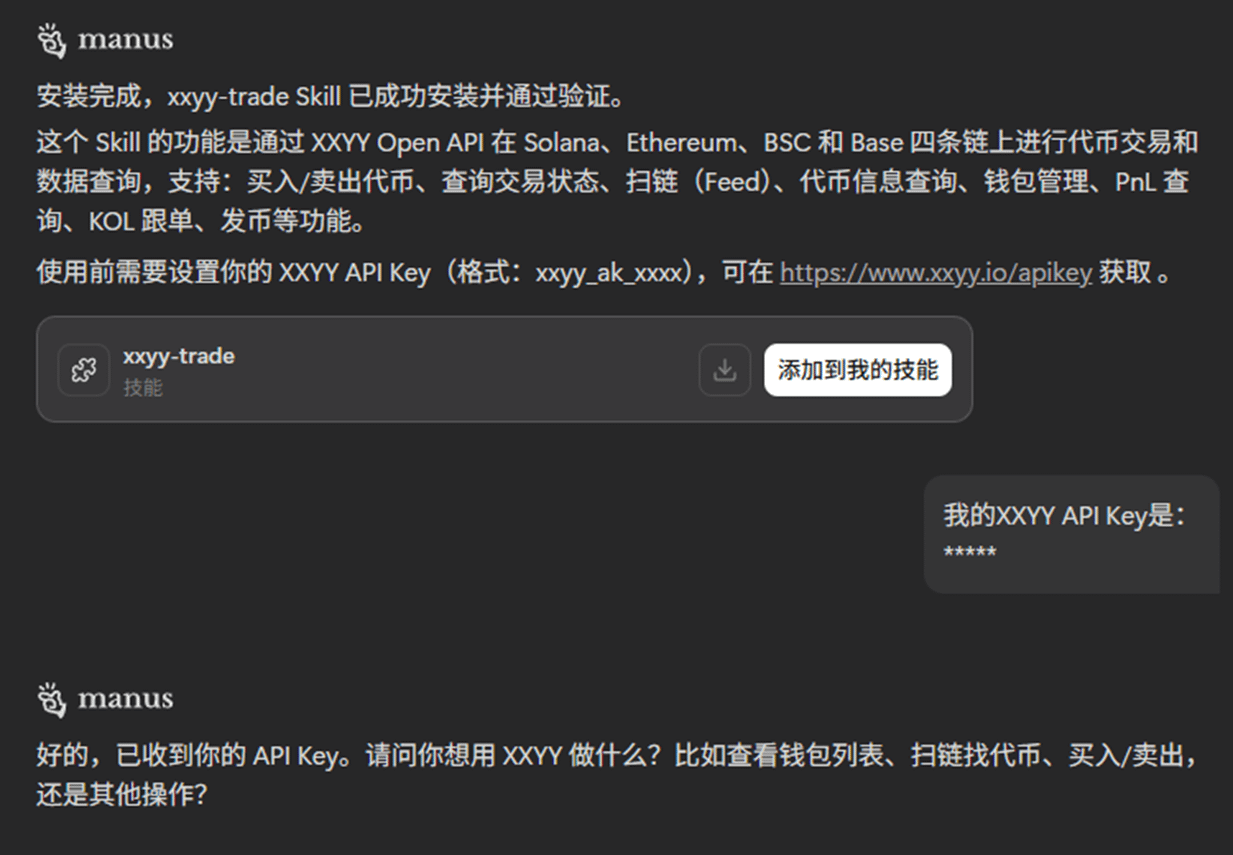The image size is (1233, 855).
Task: Click the 技能 label under xxyy-trade
Action: tap(142, 387)
